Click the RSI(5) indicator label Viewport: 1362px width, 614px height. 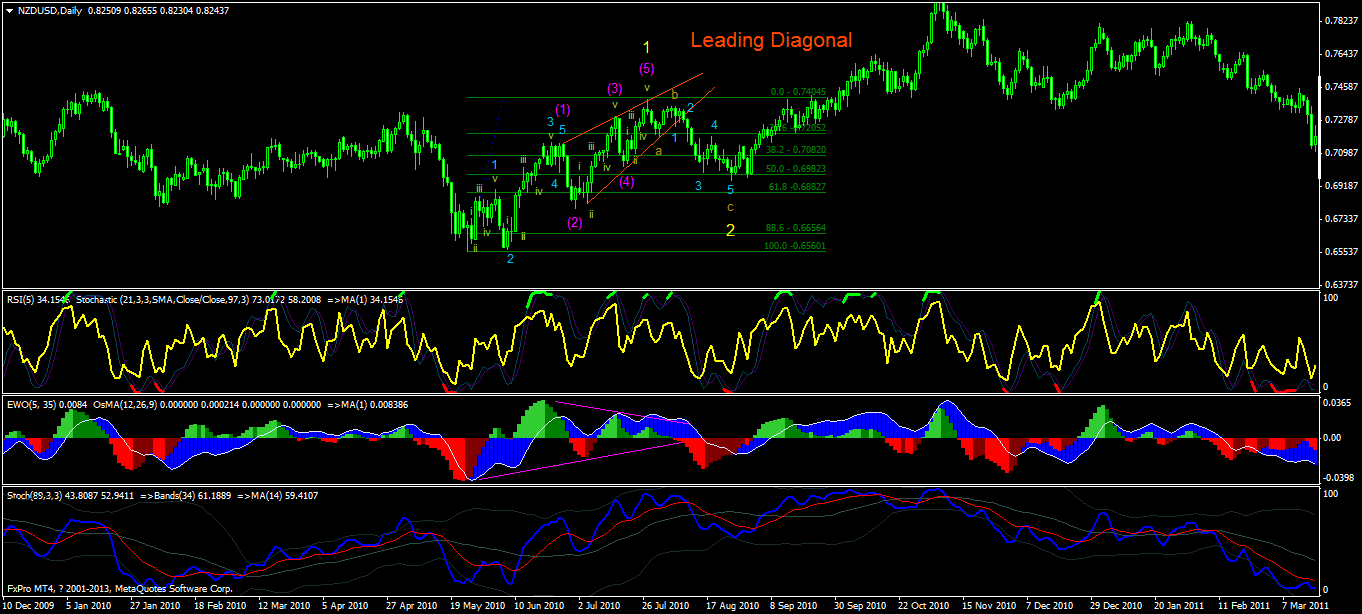click(x=39, y=298)
